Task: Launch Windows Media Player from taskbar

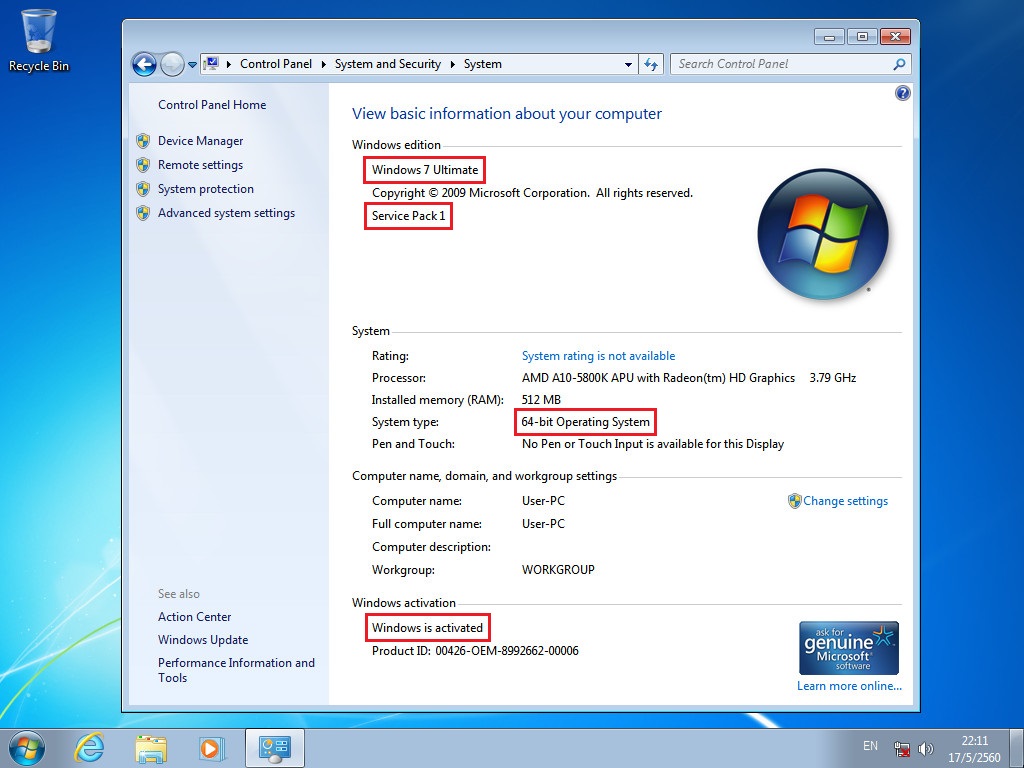Action: 212,748
